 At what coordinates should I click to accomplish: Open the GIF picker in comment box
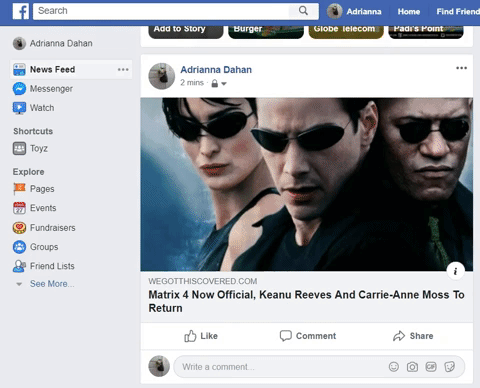click(431, 367)
